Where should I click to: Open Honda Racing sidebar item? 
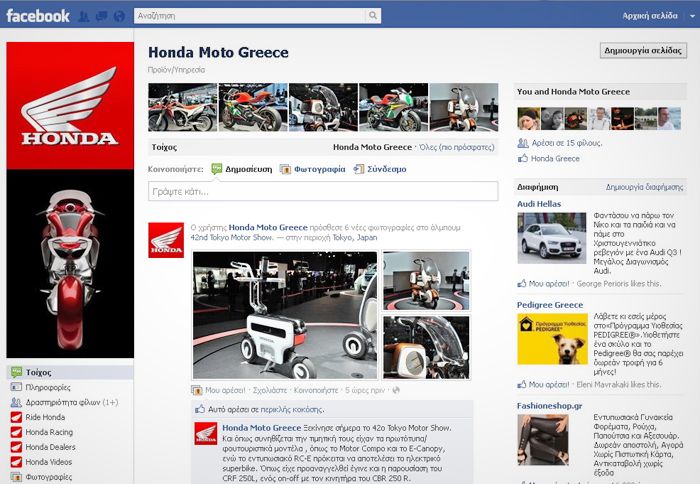(x=49, y=432)
